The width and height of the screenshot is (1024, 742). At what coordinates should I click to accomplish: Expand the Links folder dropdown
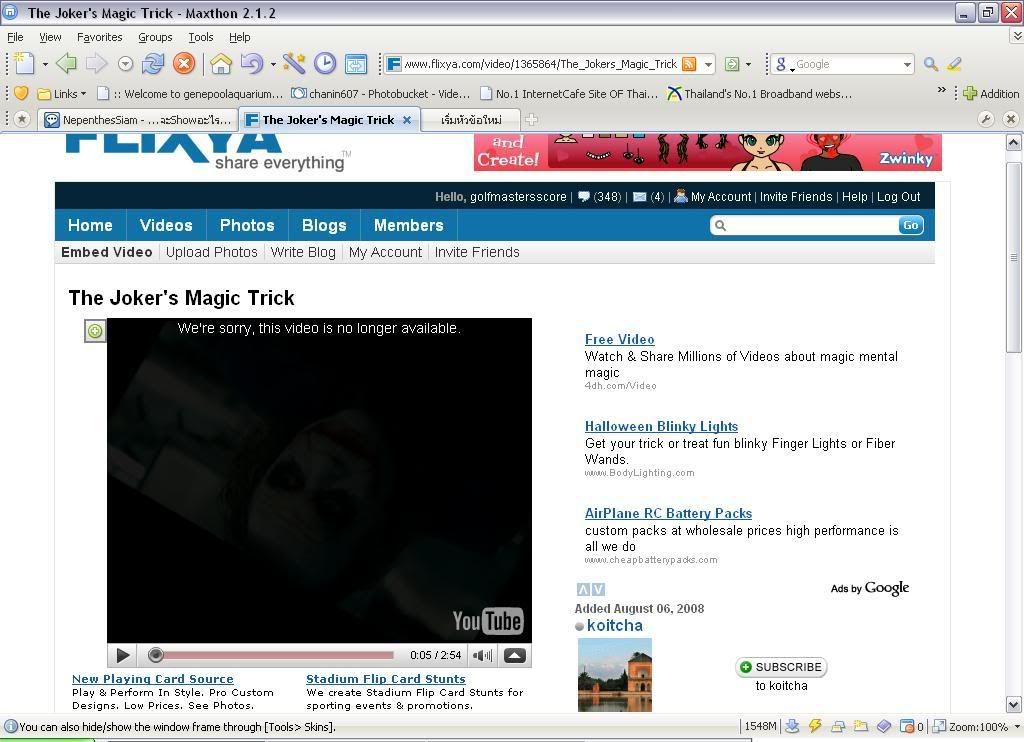tap(84, 94)
